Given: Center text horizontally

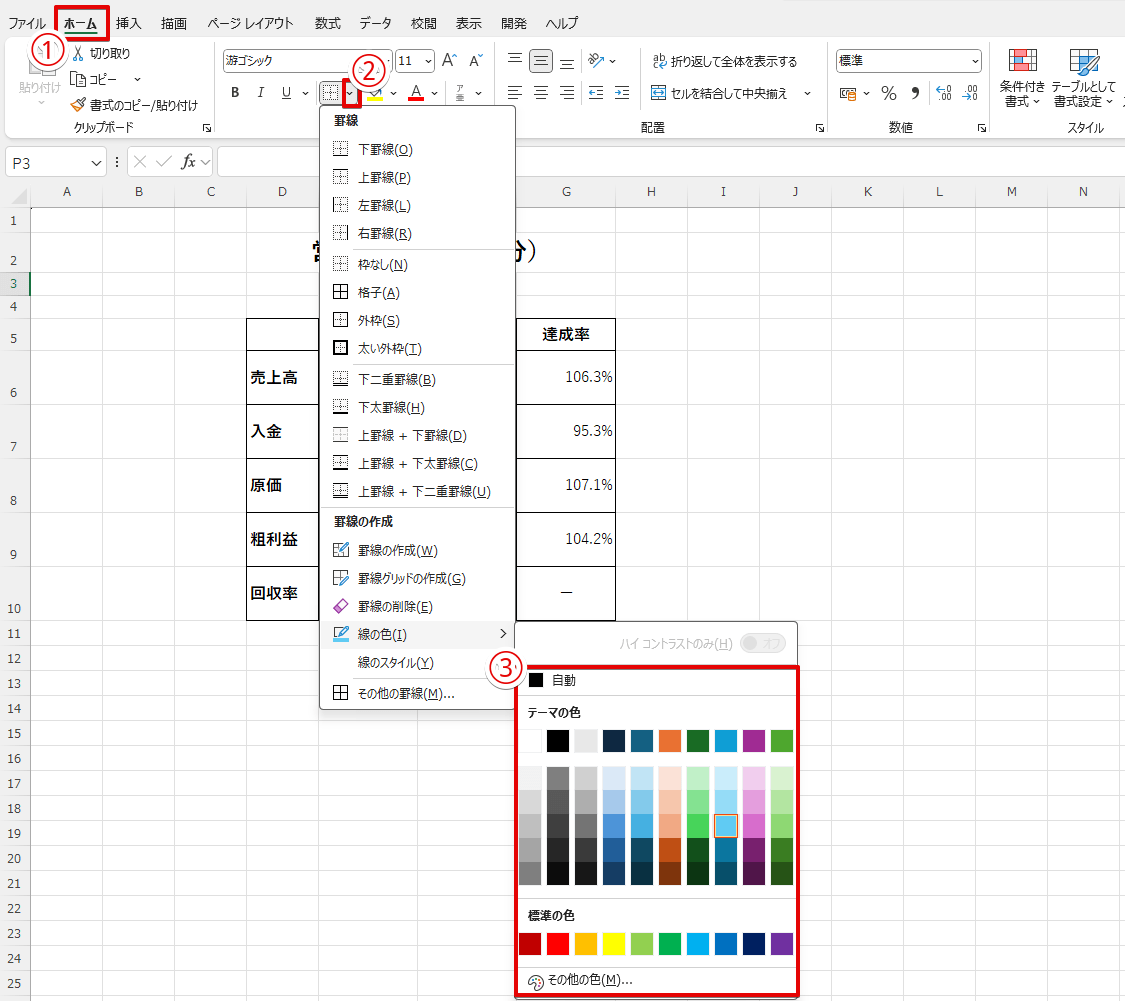Looking at the screenshot, I should point(540,93).
